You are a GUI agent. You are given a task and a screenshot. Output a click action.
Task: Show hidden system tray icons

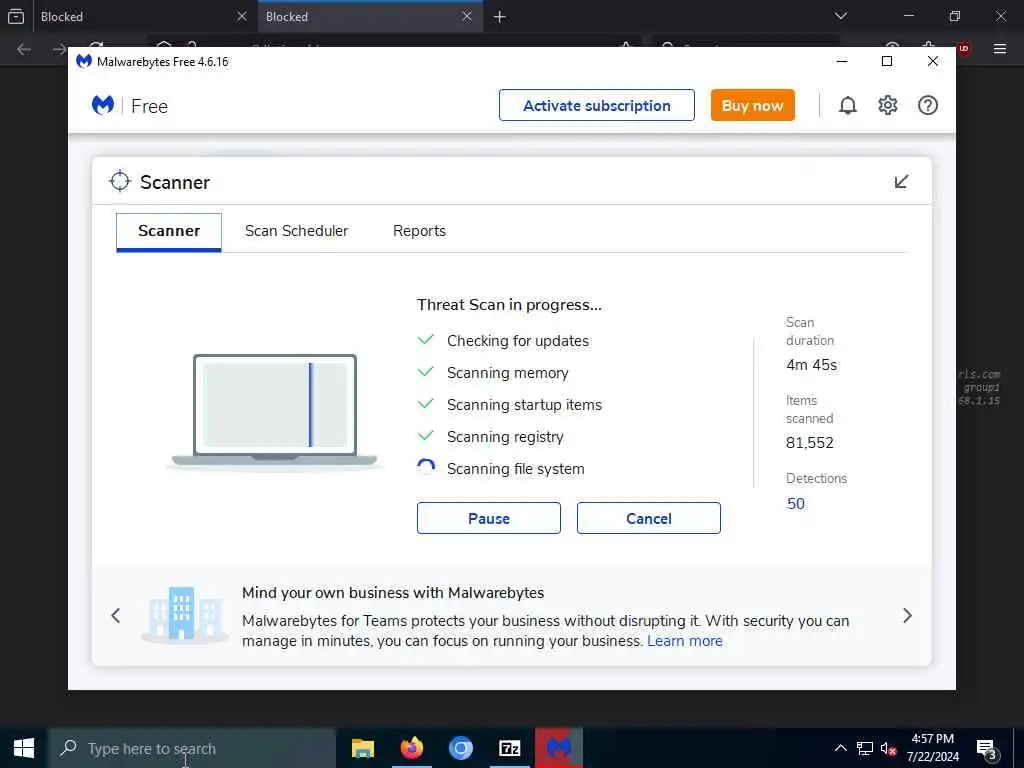point(840,748)
